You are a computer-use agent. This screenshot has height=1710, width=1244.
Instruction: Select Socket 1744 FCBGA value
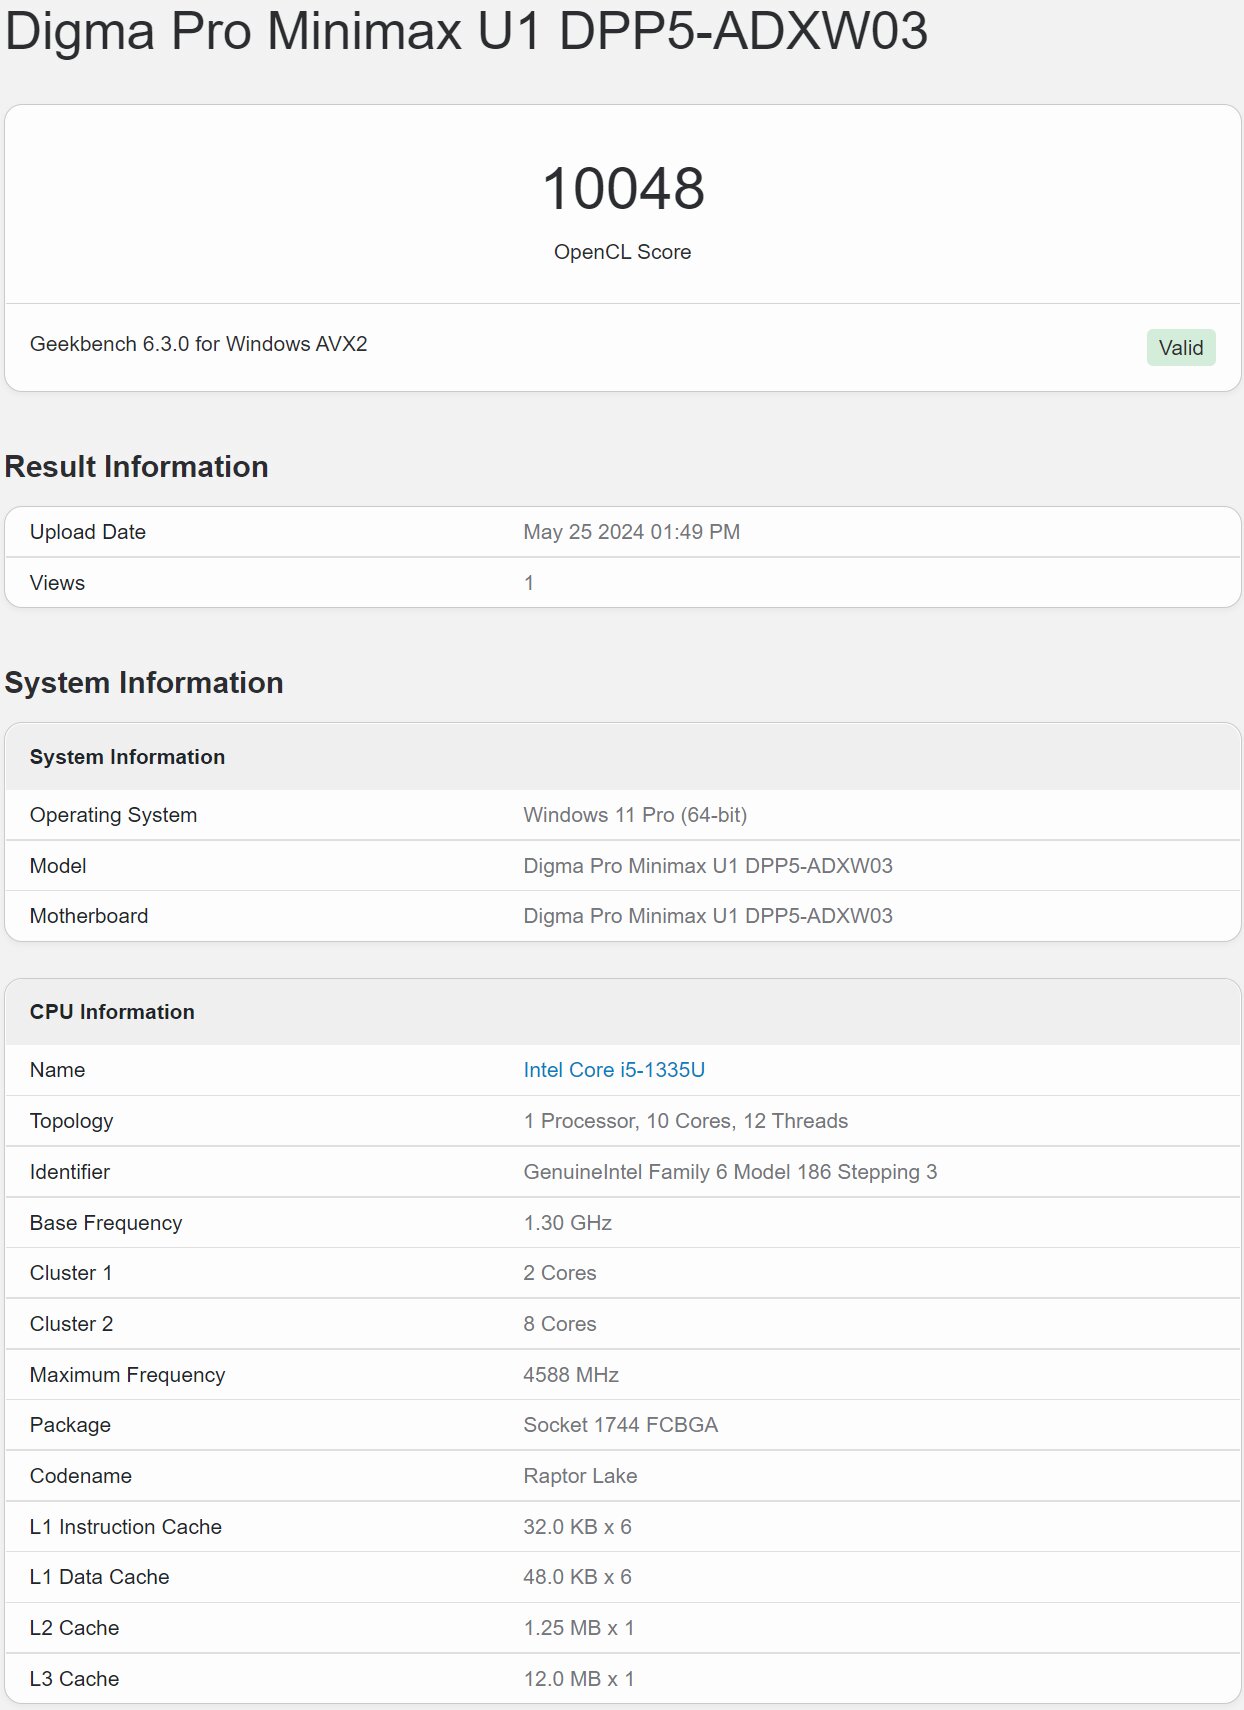click(x=621, y=1425)
